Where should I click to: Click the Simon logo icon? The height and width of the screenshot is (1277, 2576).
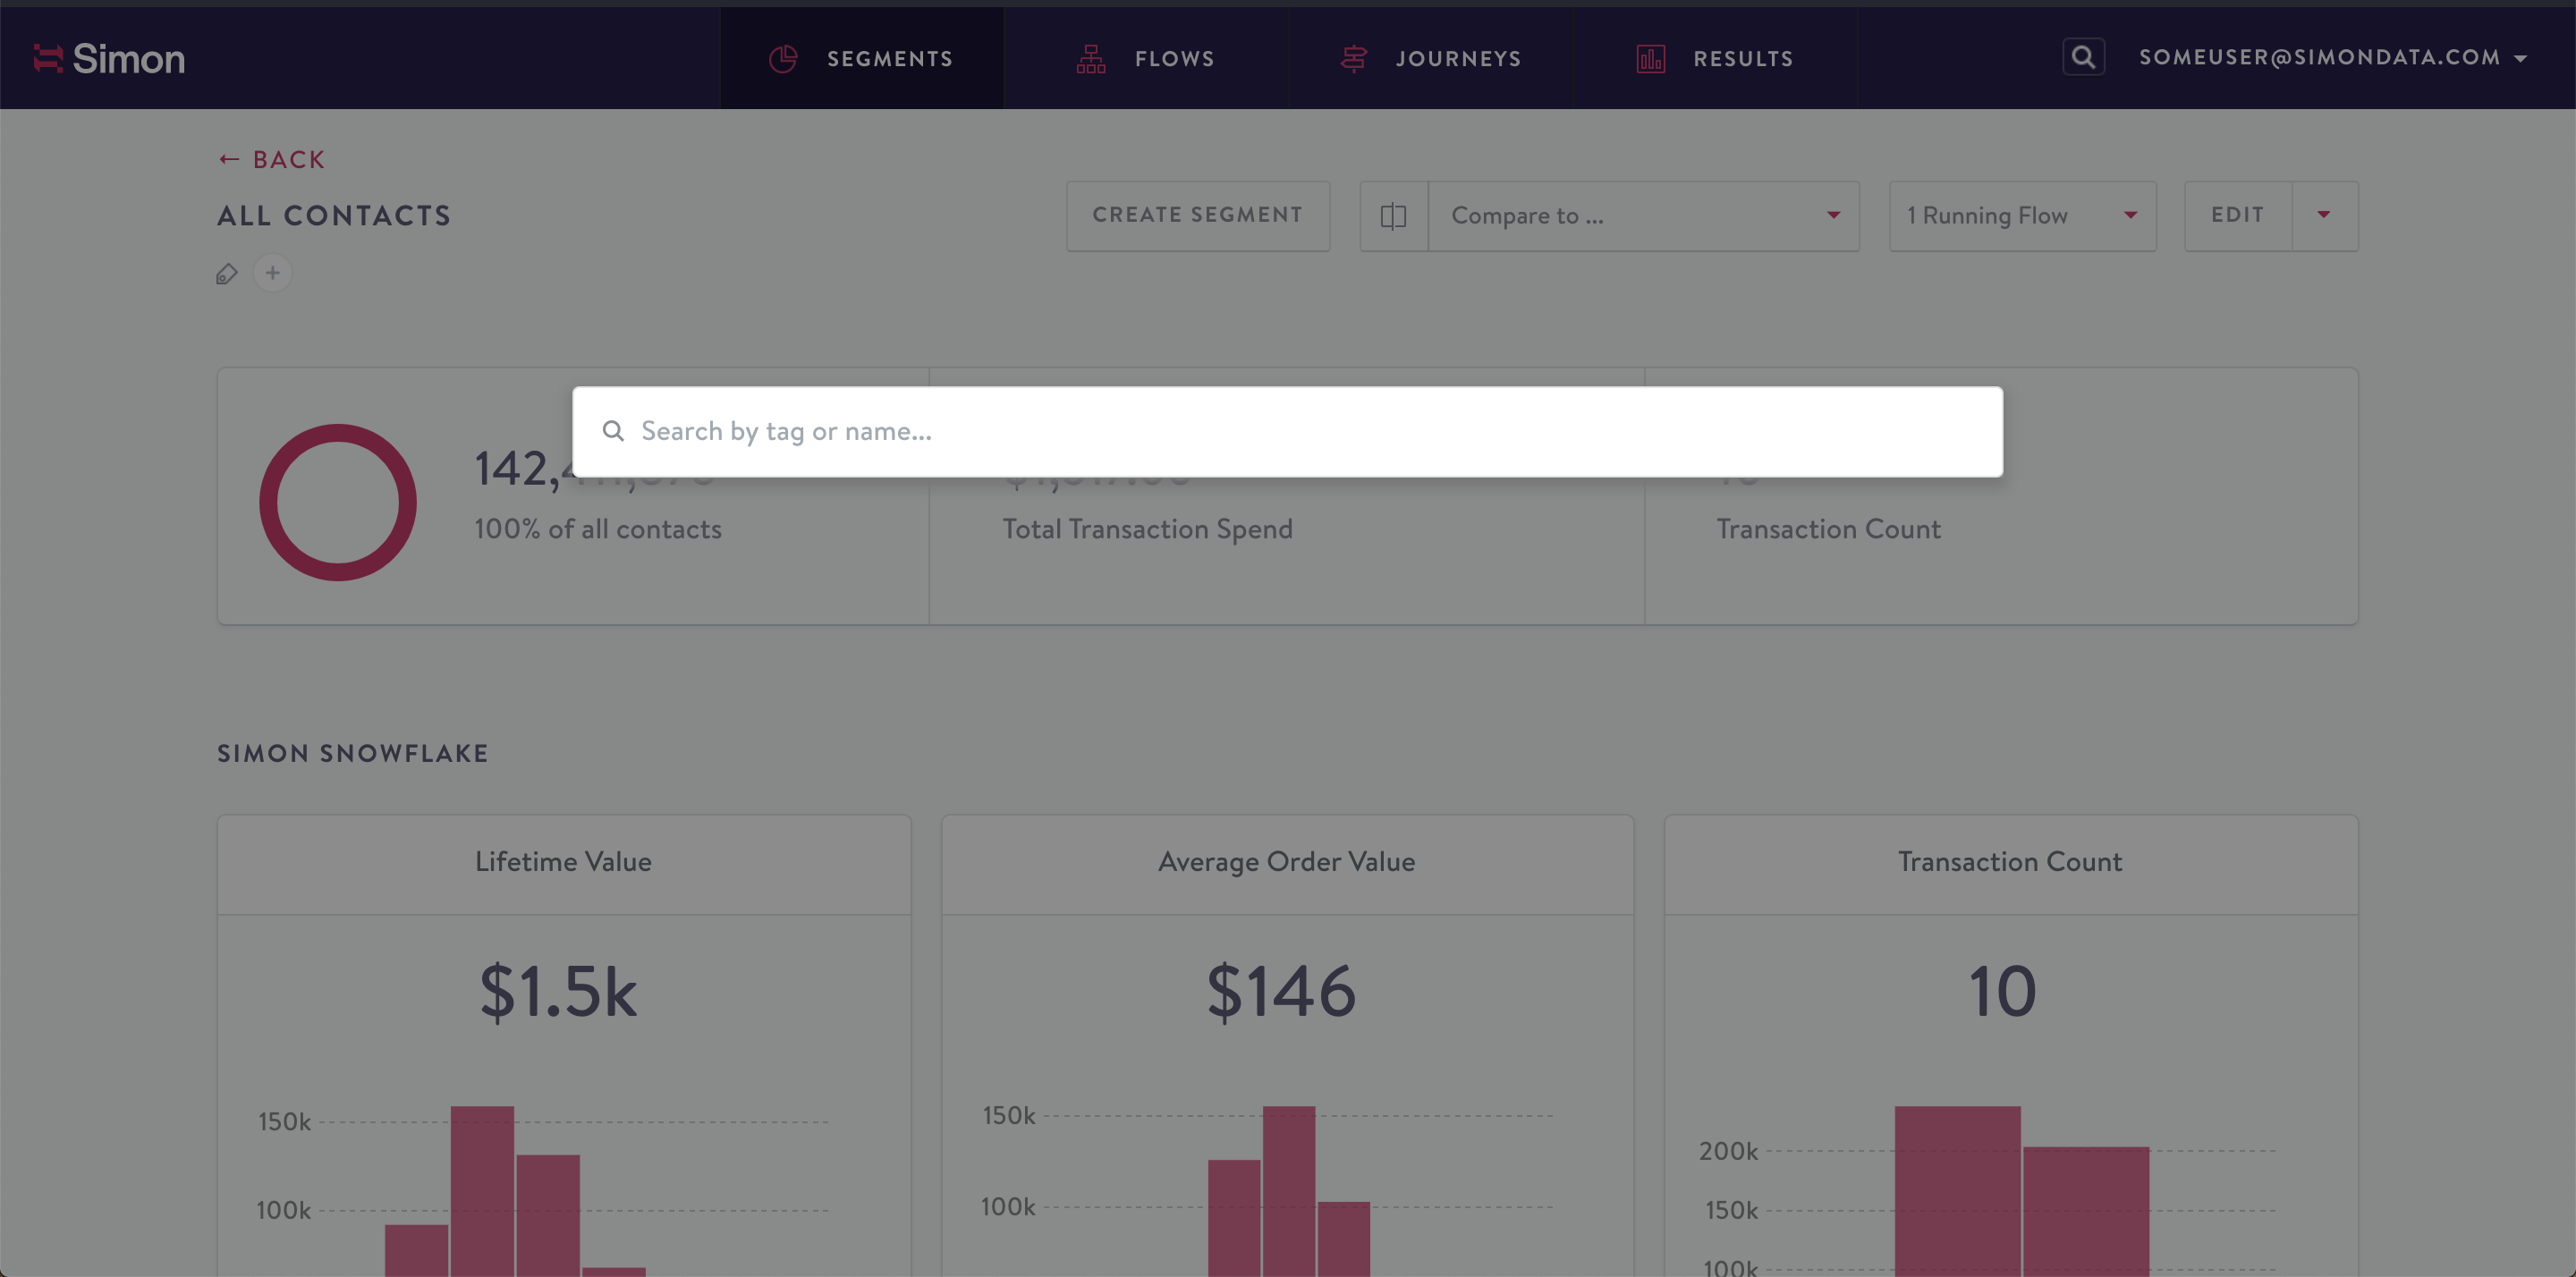tap(48, 58)
